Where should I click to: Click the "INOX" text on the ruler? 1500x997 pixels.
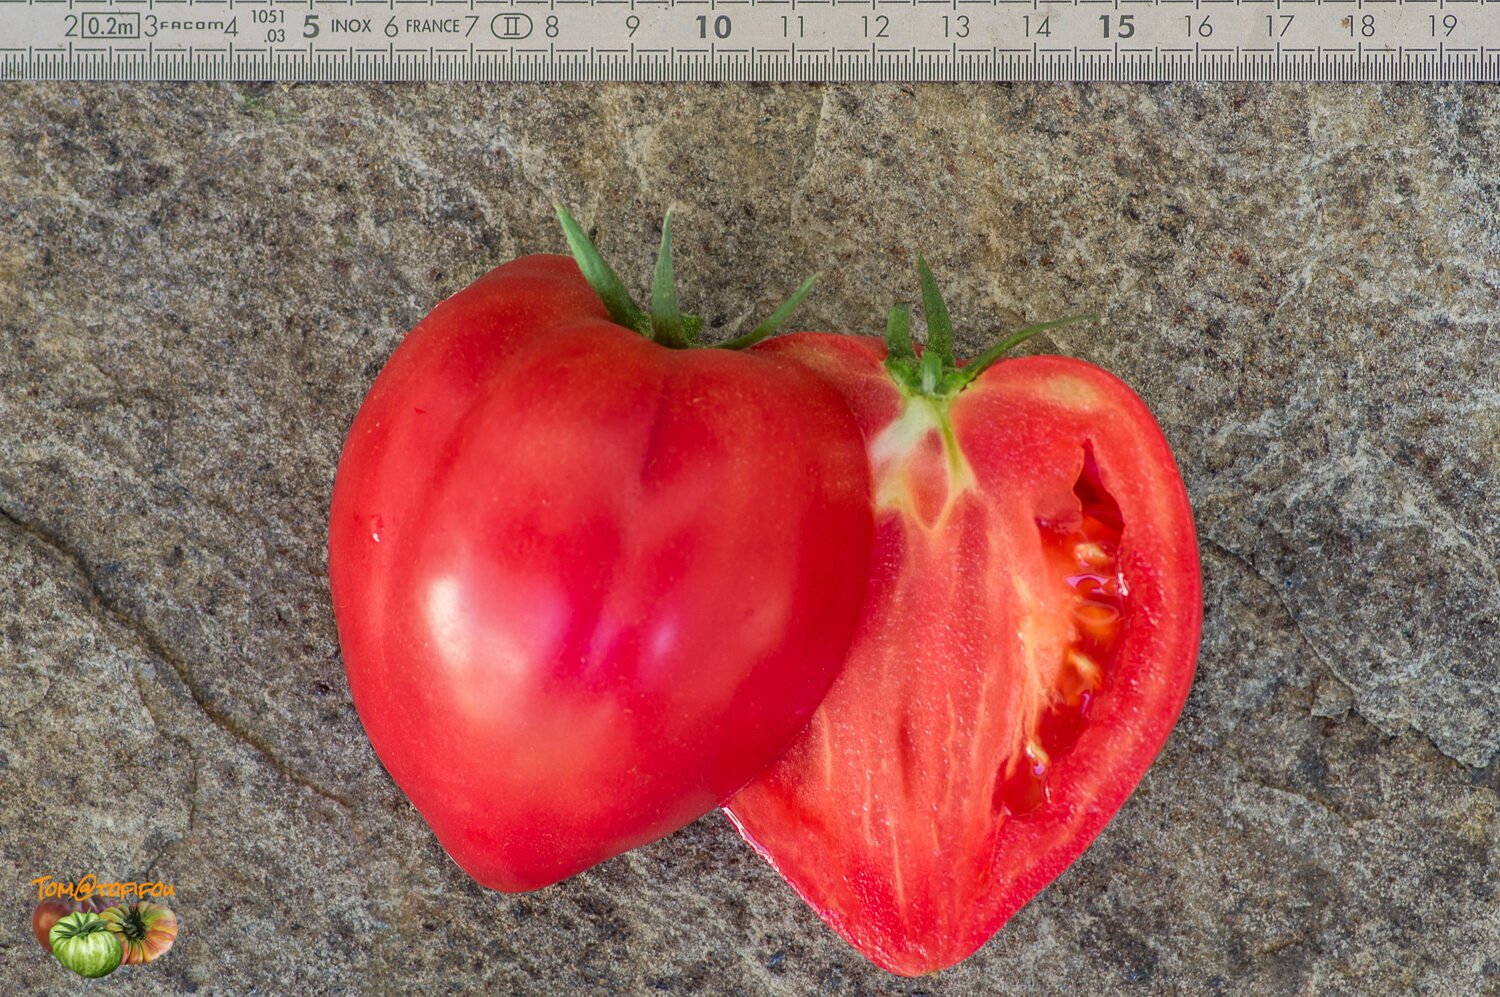click(351, 26)
